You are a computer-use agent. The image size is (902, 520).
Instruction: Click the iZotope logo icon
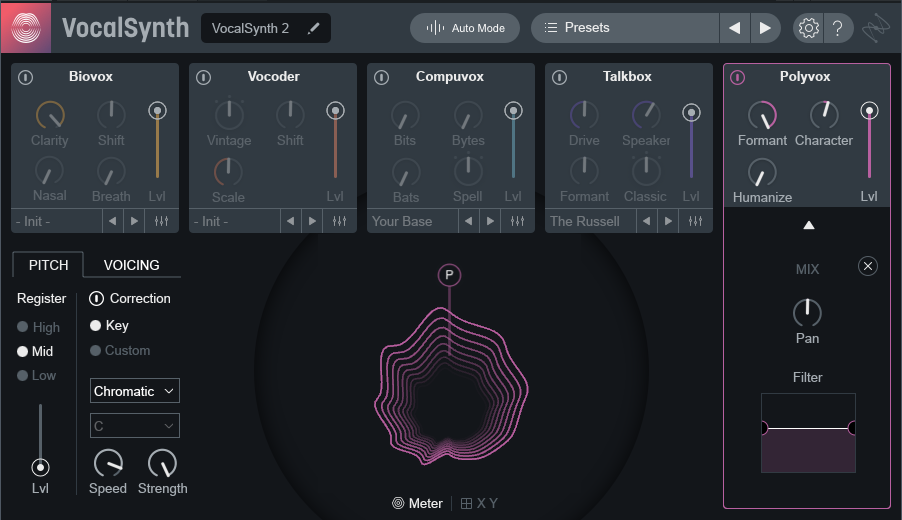[x=876, y=28]
